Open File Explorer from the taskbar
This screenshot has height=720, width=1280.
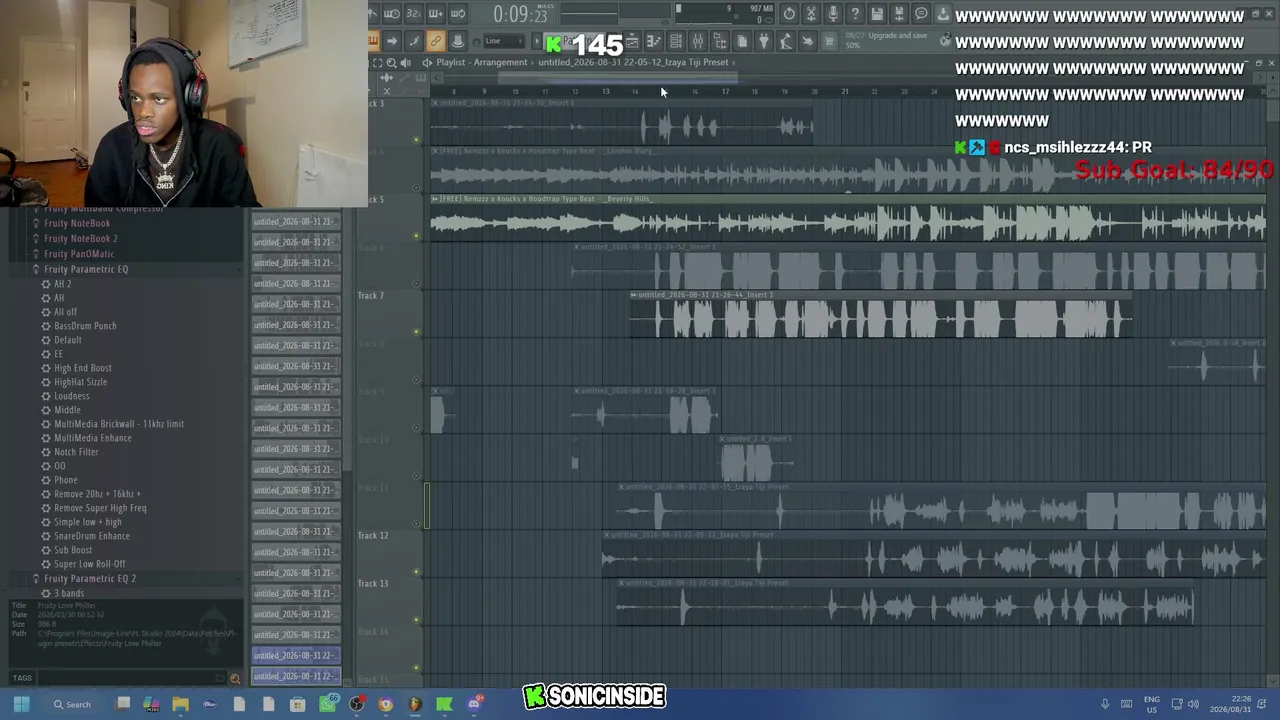(180, 704)
